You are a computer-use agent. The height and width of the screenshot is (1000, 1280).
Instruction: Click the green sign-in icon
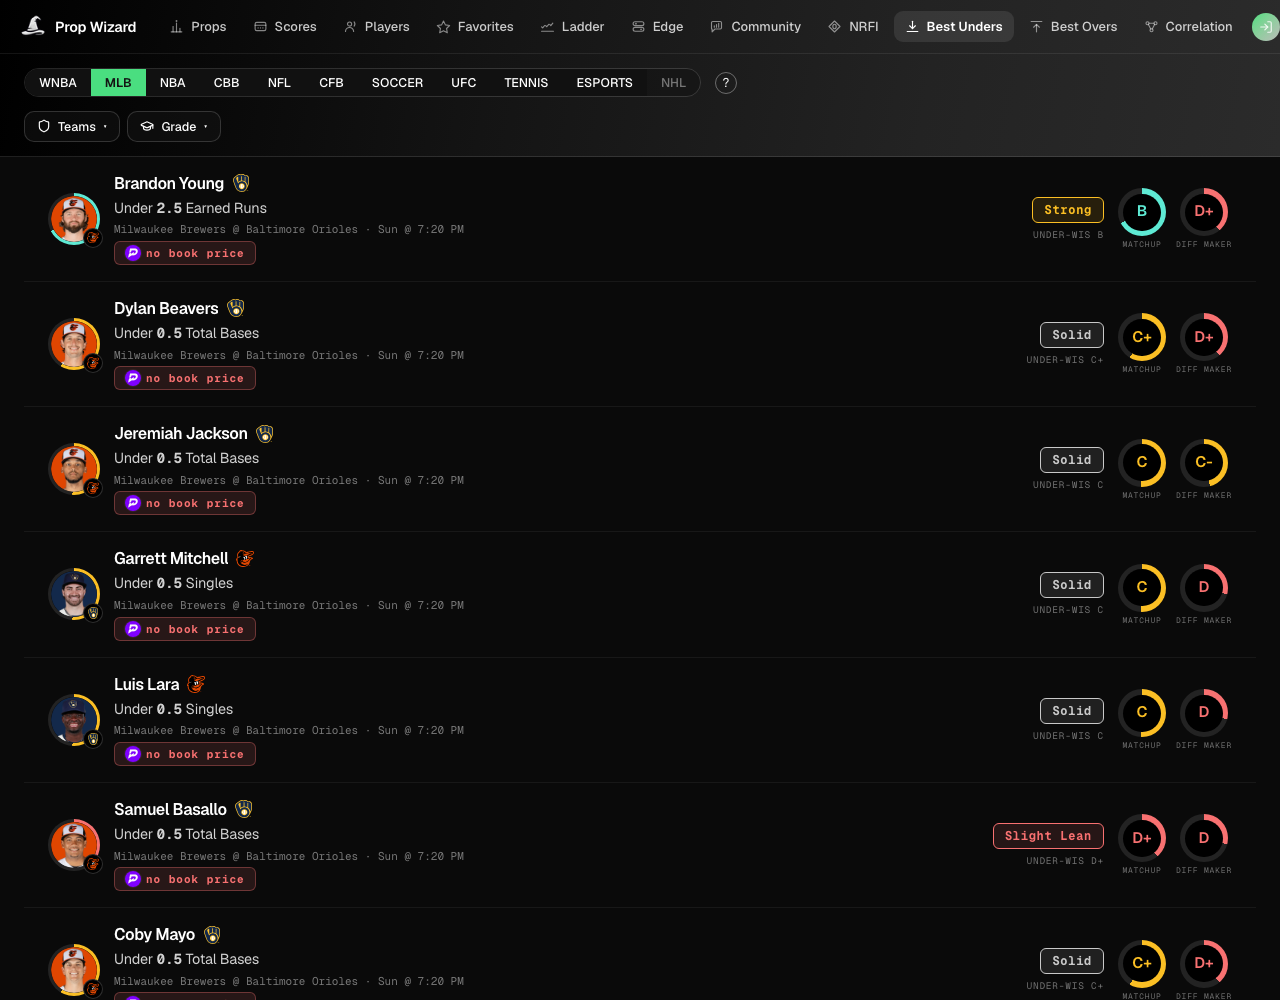tap(1266, 27)
